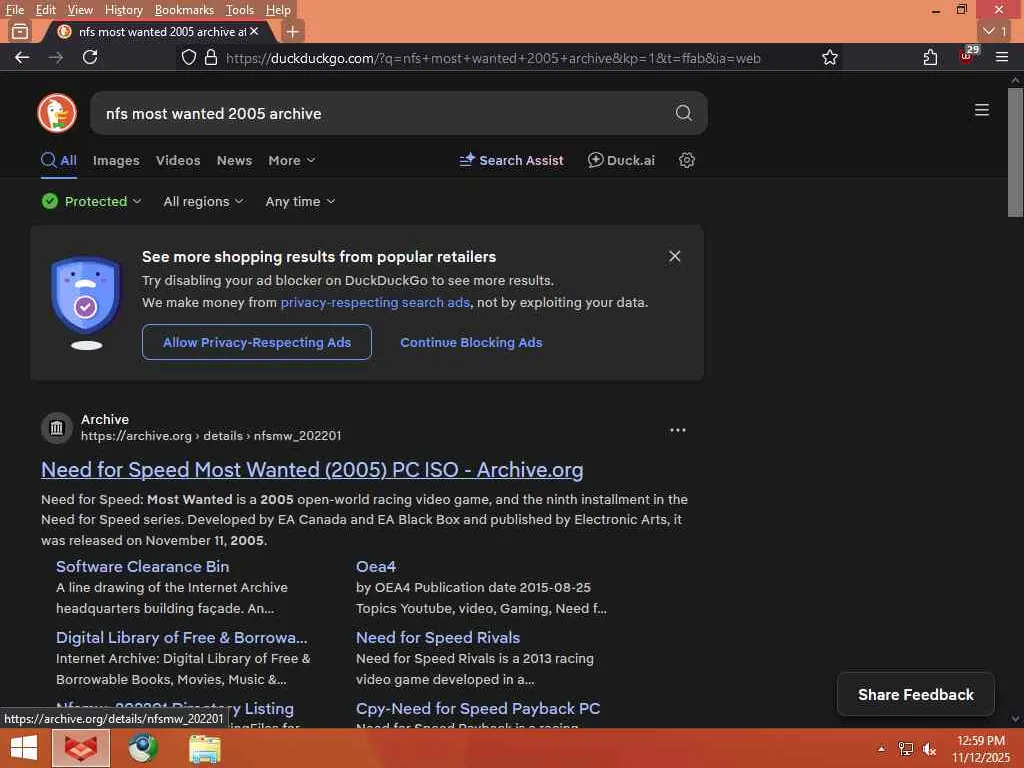Close the nfs most wanted tab

point(254,31)
